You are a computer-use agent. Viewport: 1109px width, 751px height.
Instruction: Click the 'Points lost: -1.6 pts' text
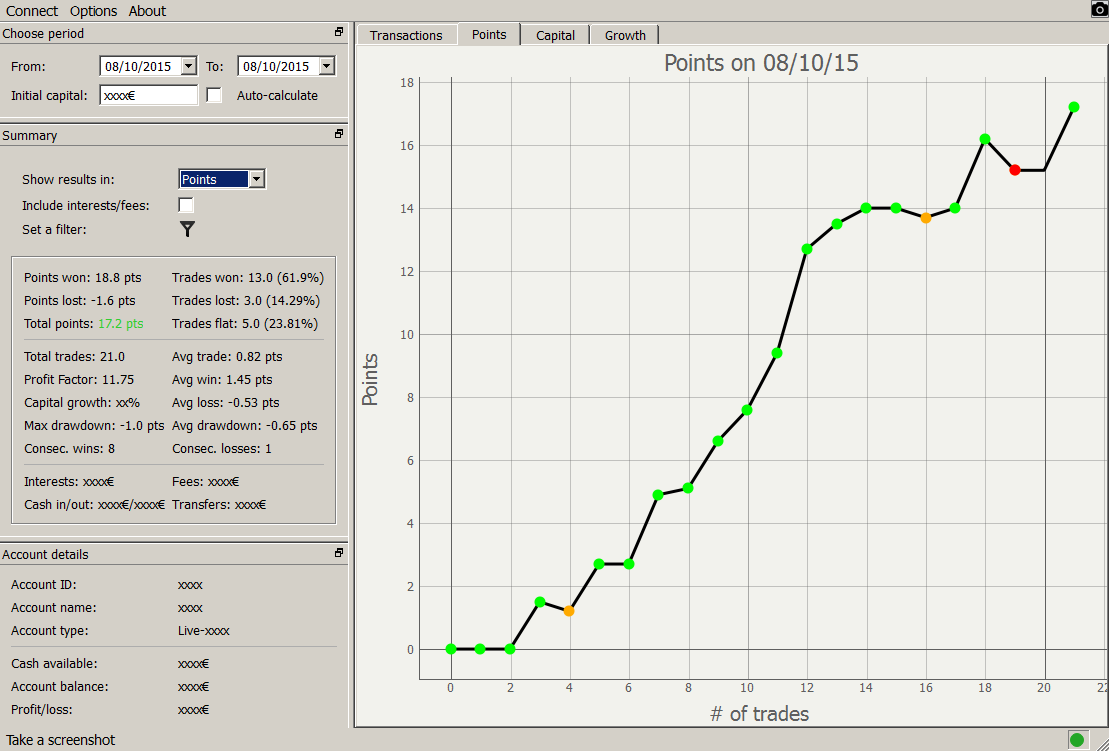(x=80, y=301)
